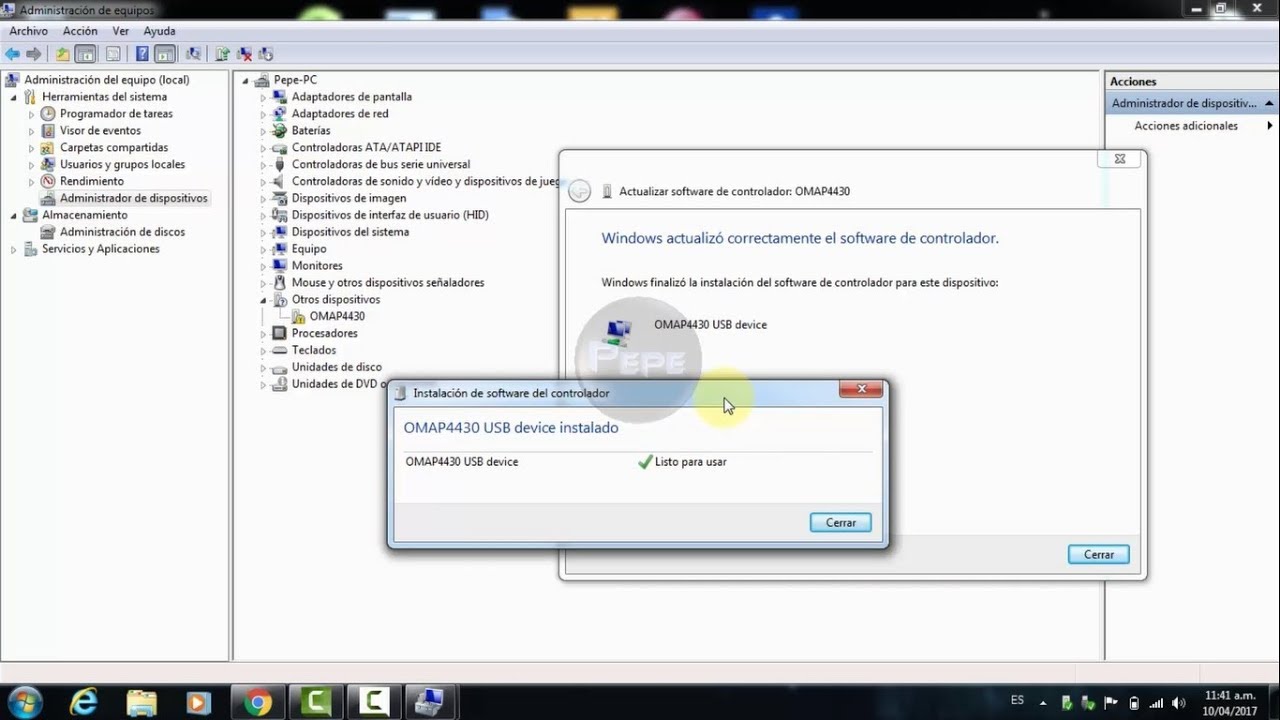Close the Instalación de software popup
1280x720 pixels.
pyautogui.click(x=860, y=389)
